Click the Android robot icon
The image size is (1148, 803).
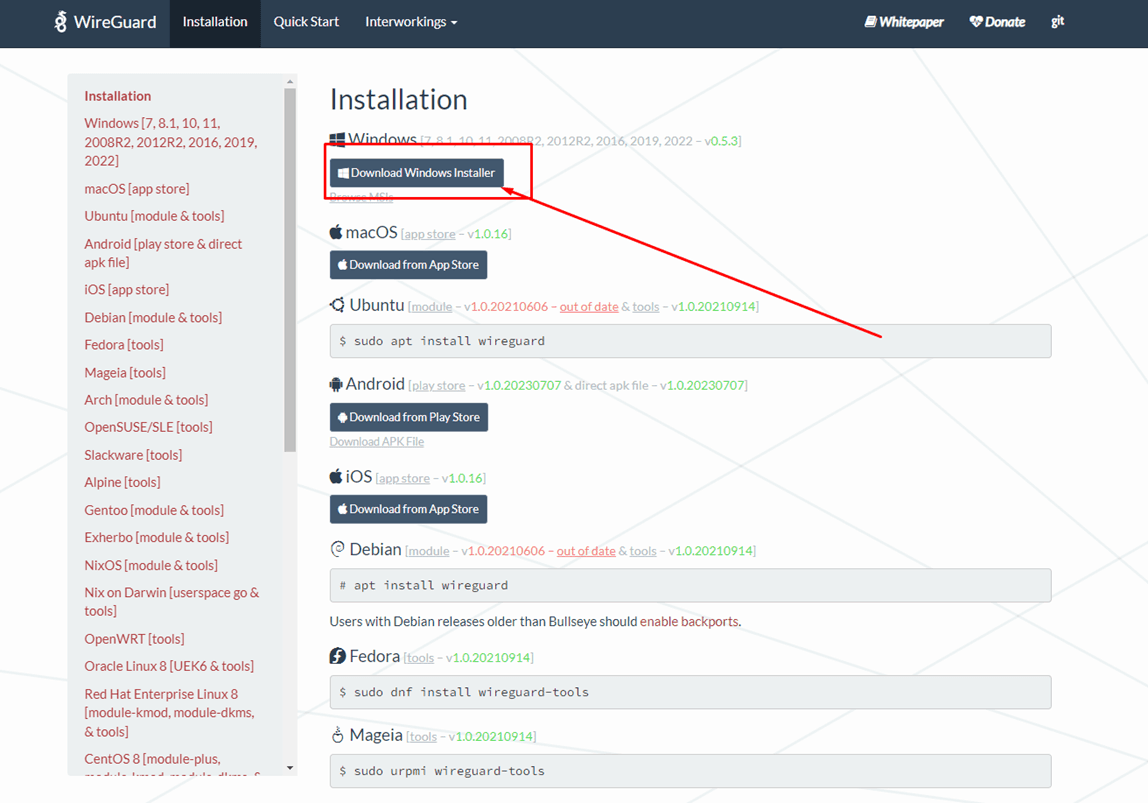[336, 384]
